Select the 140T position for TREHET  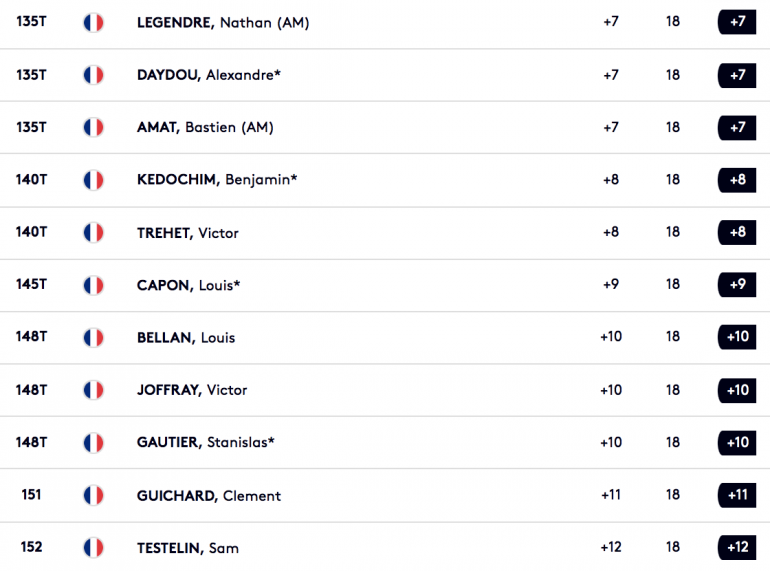(31, 232)
